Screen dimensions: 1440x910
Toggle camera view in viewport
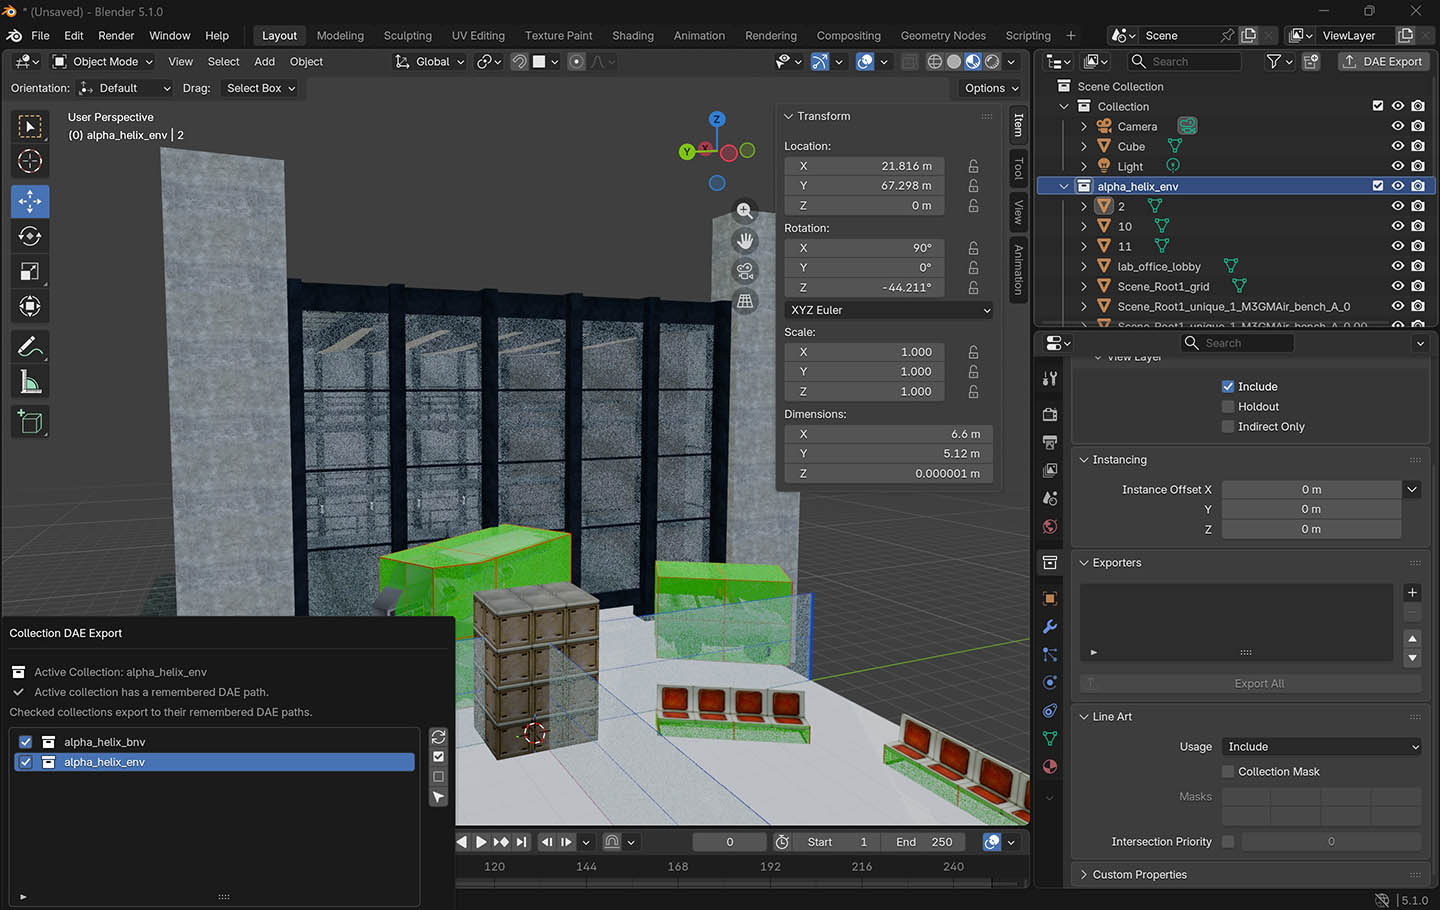745,271
